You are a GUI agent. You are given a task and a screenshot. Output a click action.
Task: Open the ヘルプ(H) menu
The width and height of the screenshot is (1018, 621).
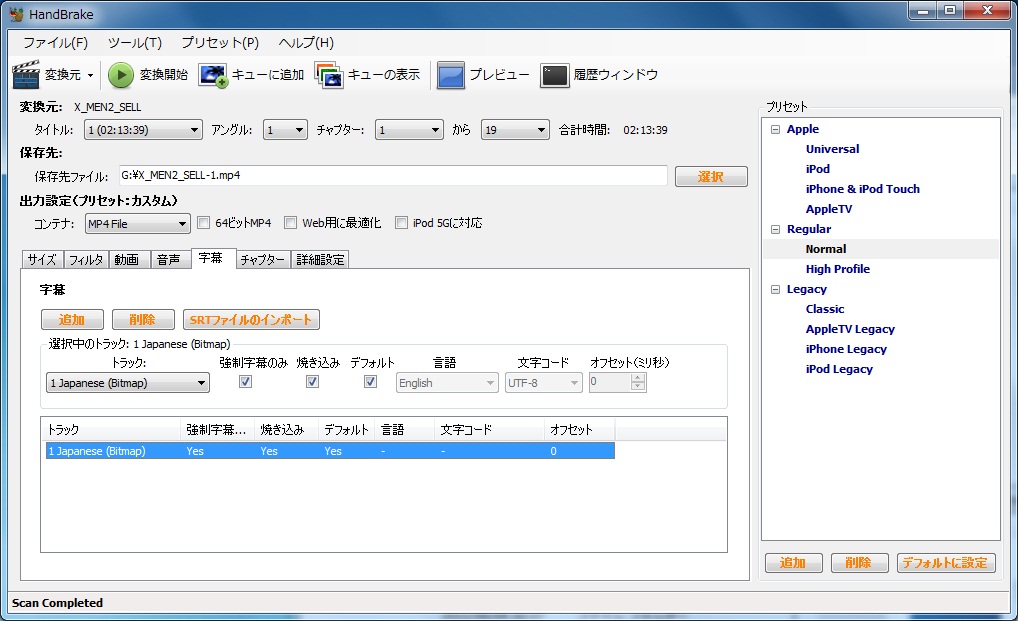(306, 43)
